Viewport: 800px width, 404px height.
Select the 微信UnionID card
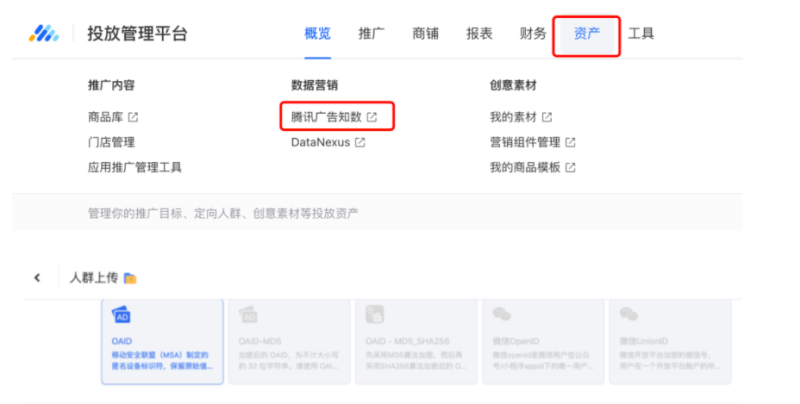[x=670, y=341]
